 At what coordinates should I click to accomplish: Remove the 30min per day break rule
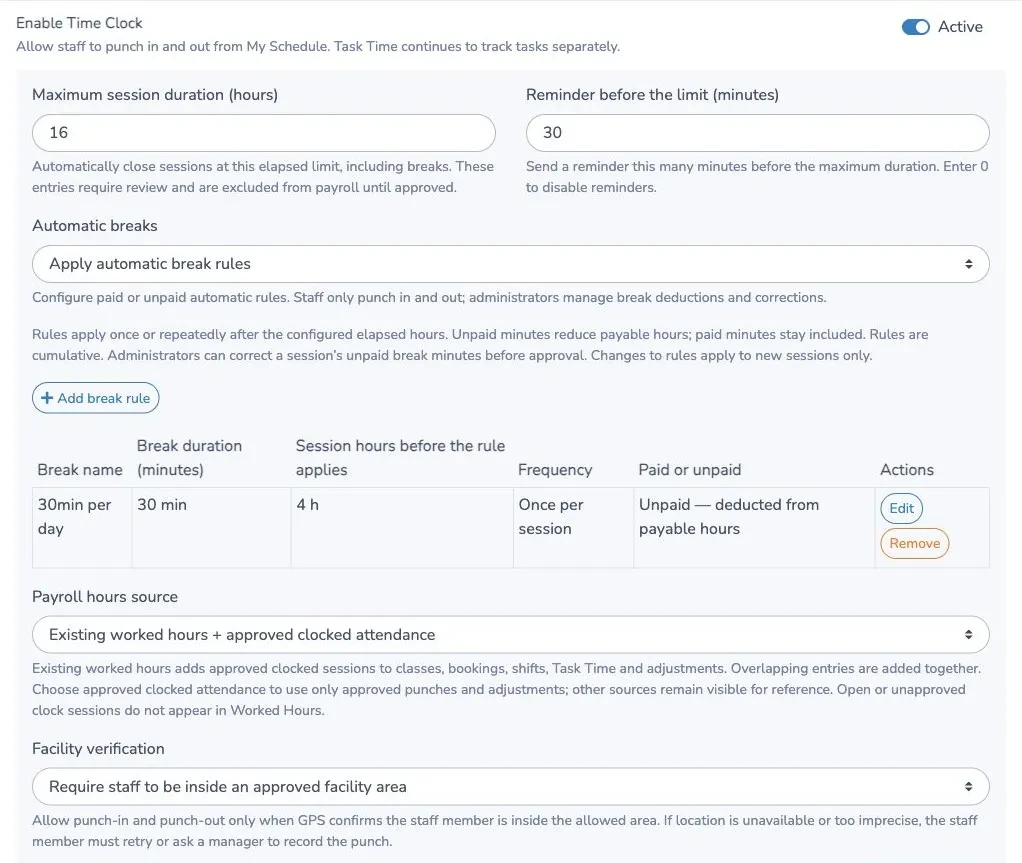coord(914,543)
